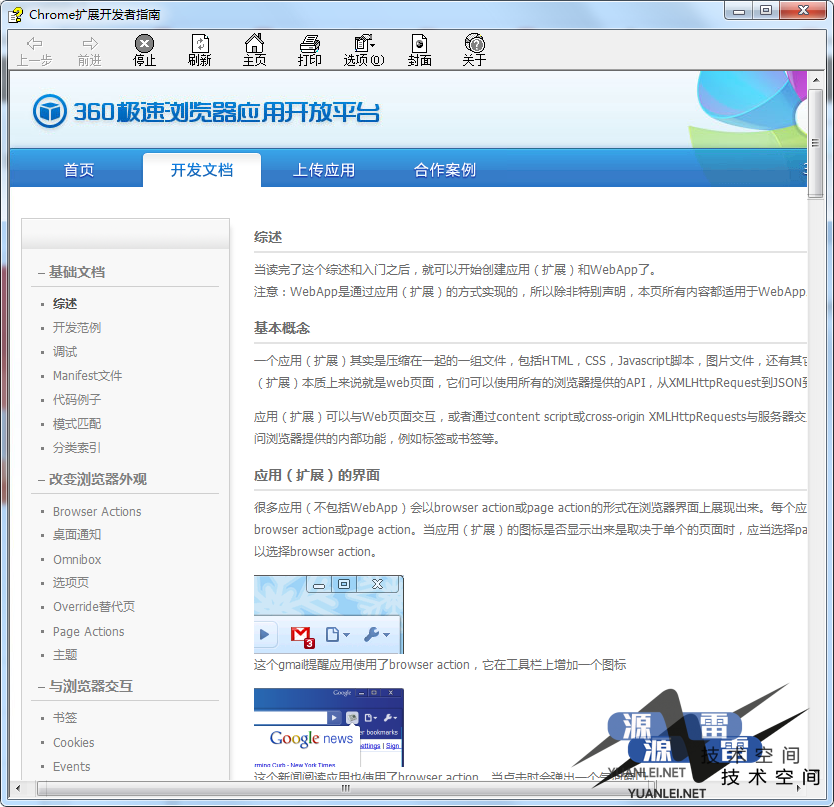
Task: Click the vertical scrollbar thumb
Action: tap(815, 144)
